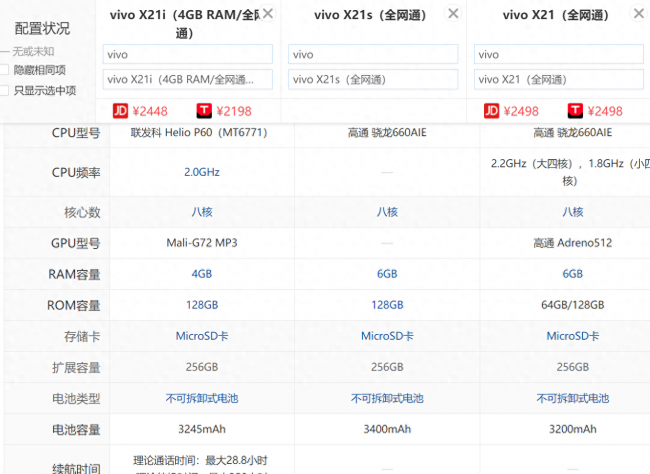Open Tmall icon for vivo X21i
The image size is (650, 474).
click(204, 111)
